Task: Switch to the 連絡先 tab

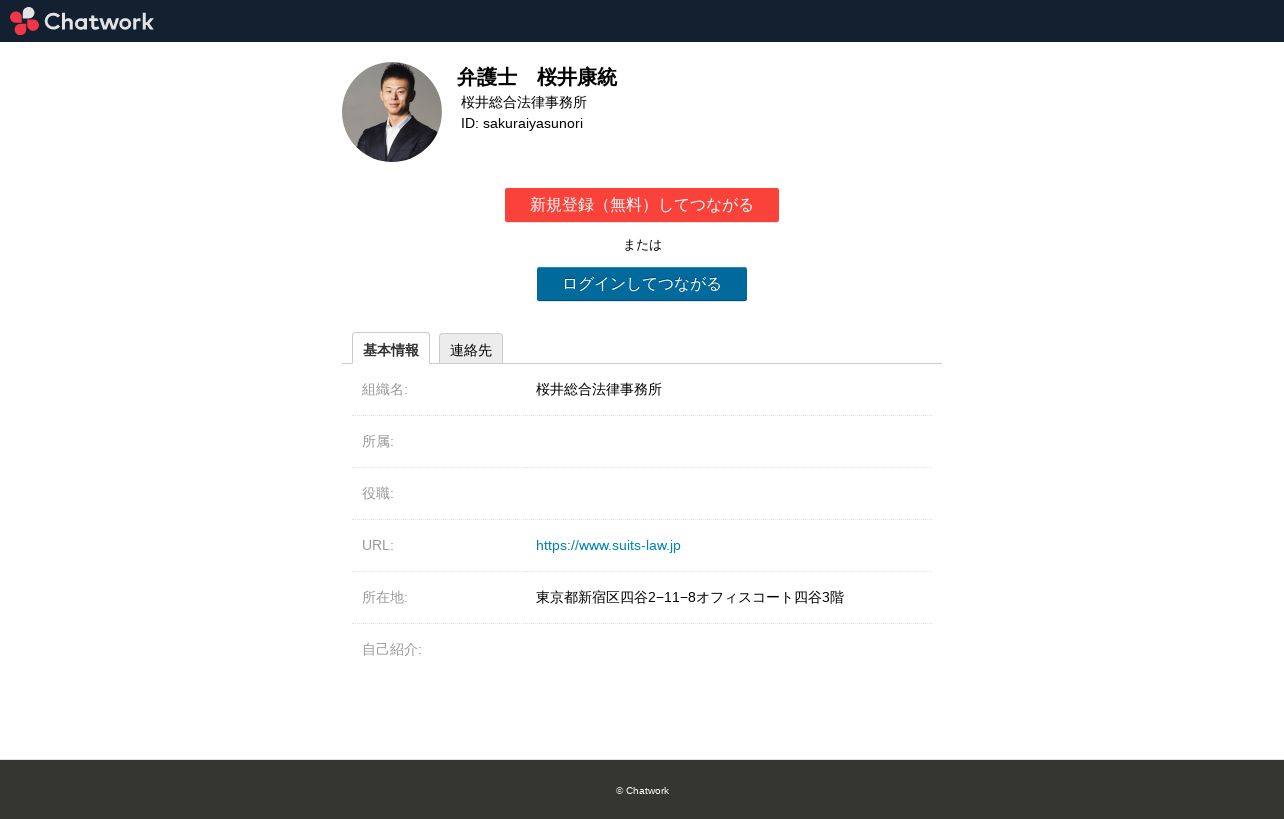Action: 471,349
